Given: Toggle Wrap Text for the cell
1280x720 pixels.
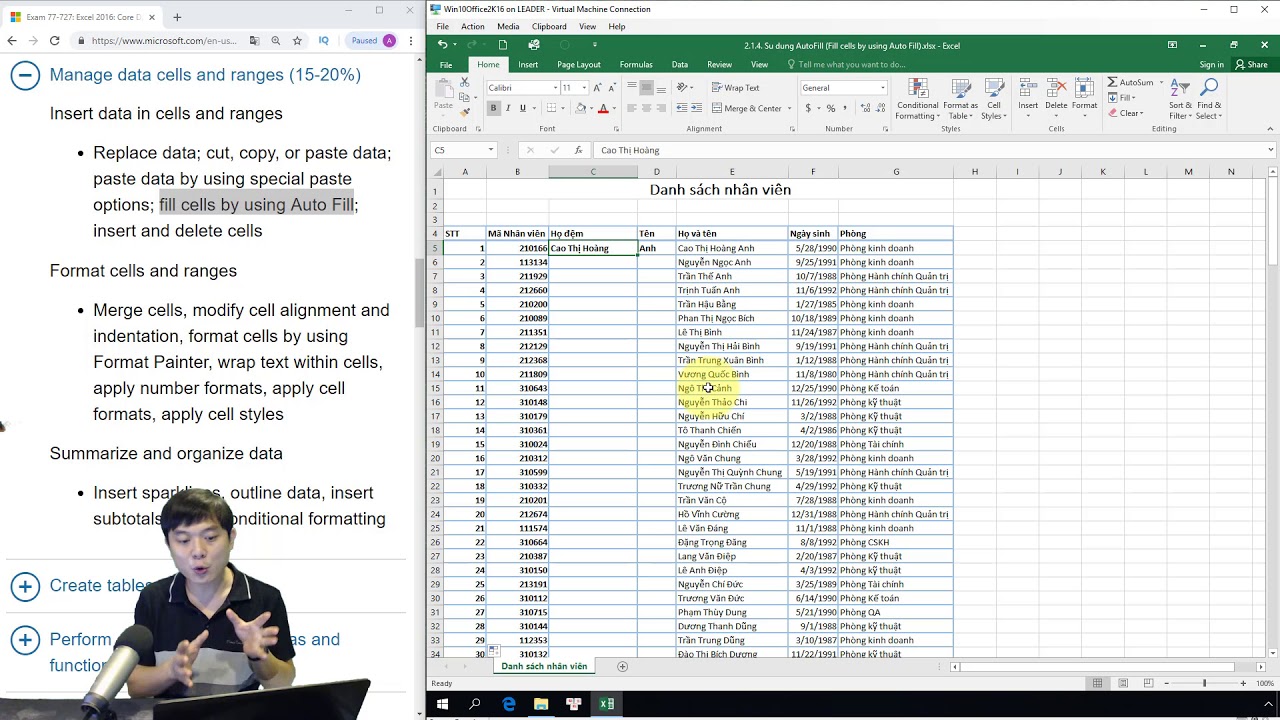Looking at the screenshot, I should pos(735,88).
